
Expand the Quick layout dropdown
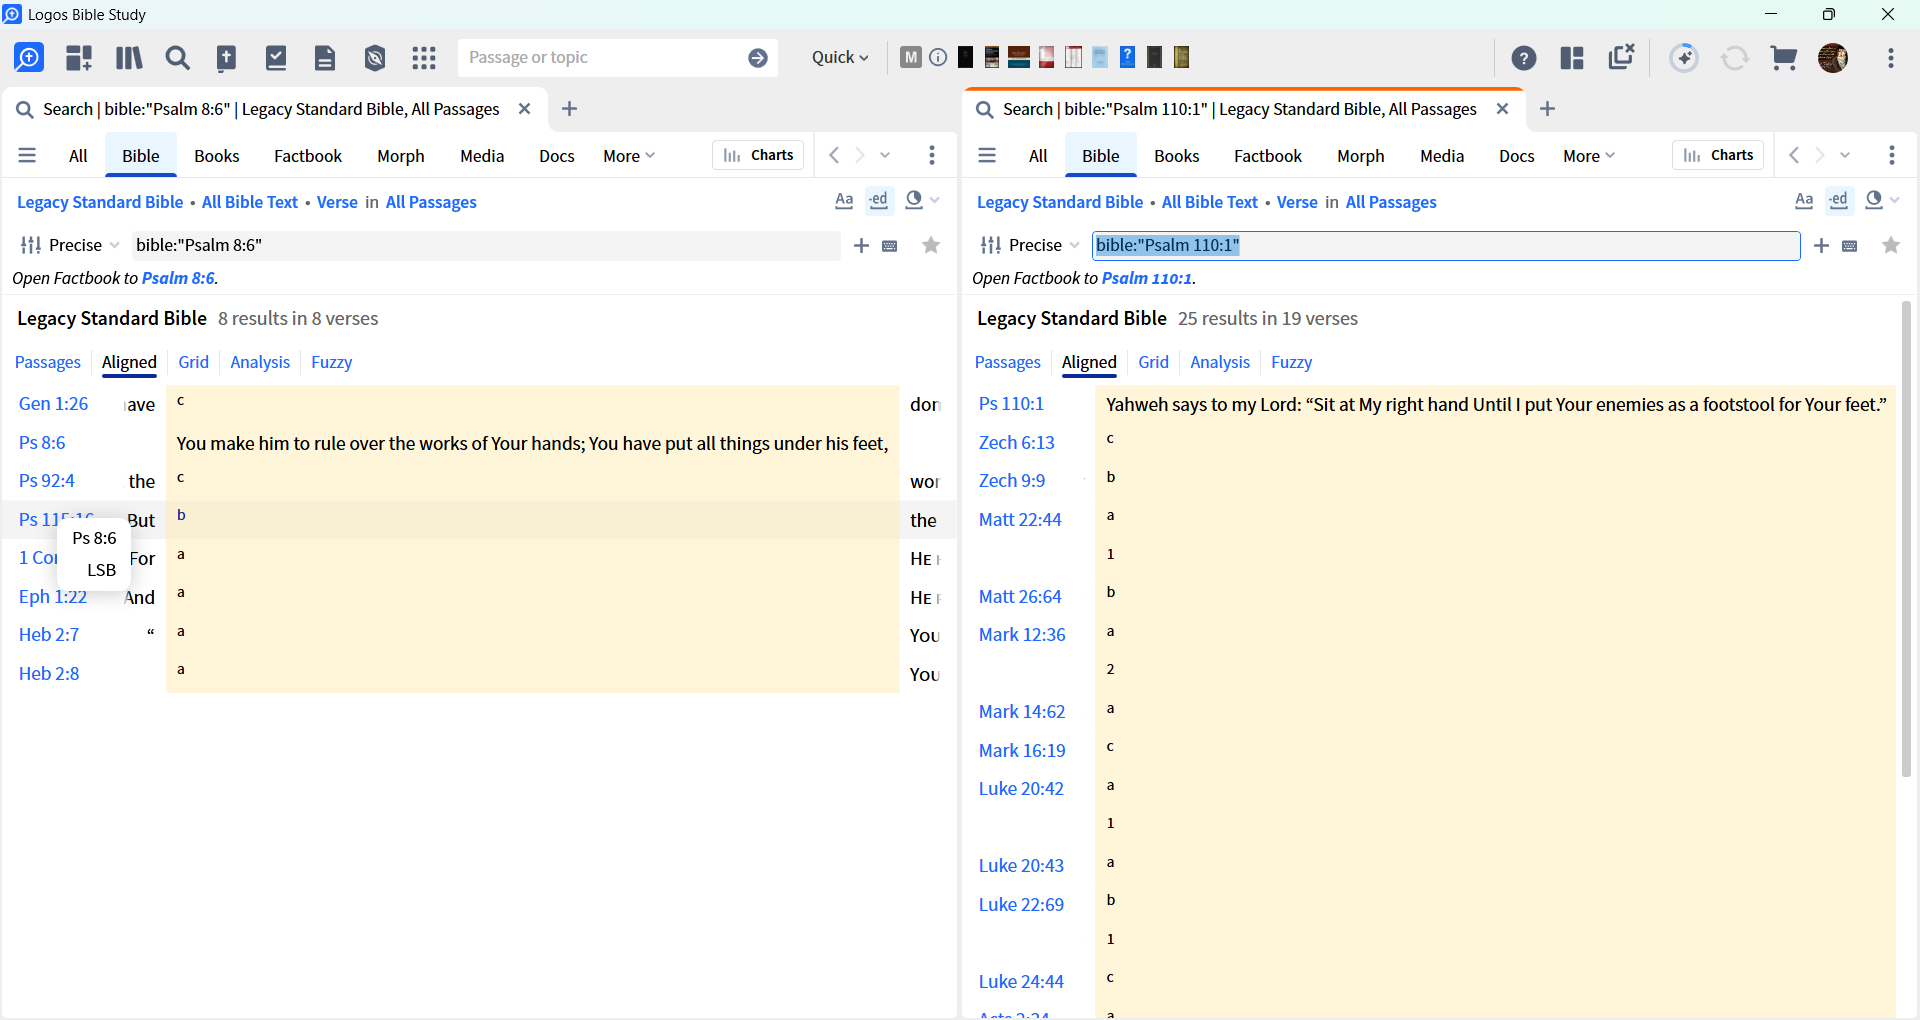(x=840, y=58)
